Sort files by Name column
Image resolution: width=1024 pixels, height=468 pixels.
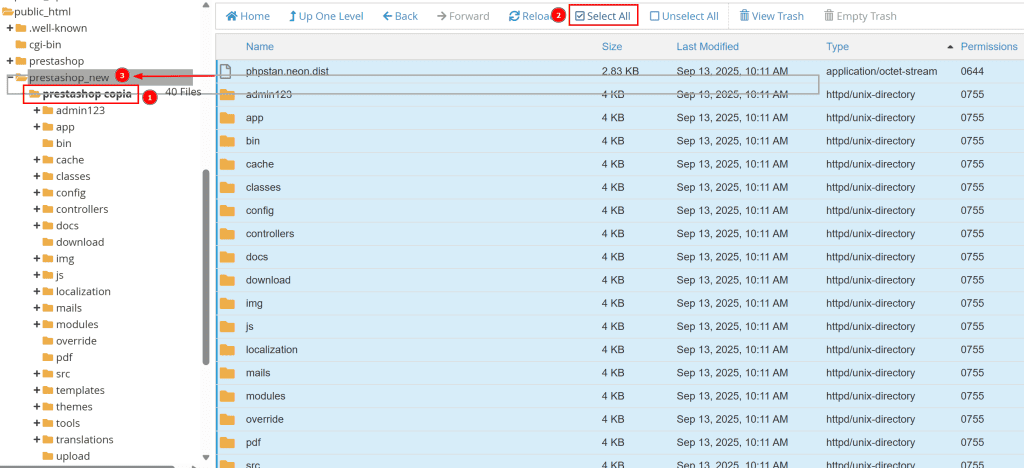[260, 47]
